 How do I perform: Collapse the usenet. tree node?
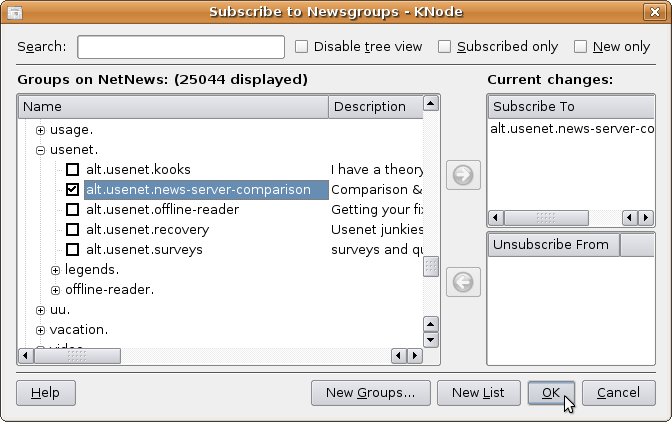pyautogui.click(x=41, y=150)
